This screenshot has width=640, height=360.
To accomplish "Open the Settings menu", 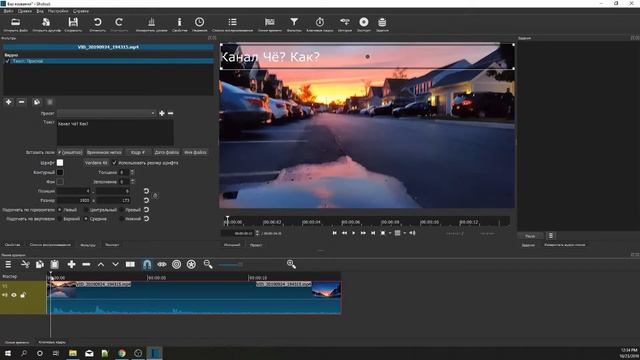I will (x=58, y=11).
